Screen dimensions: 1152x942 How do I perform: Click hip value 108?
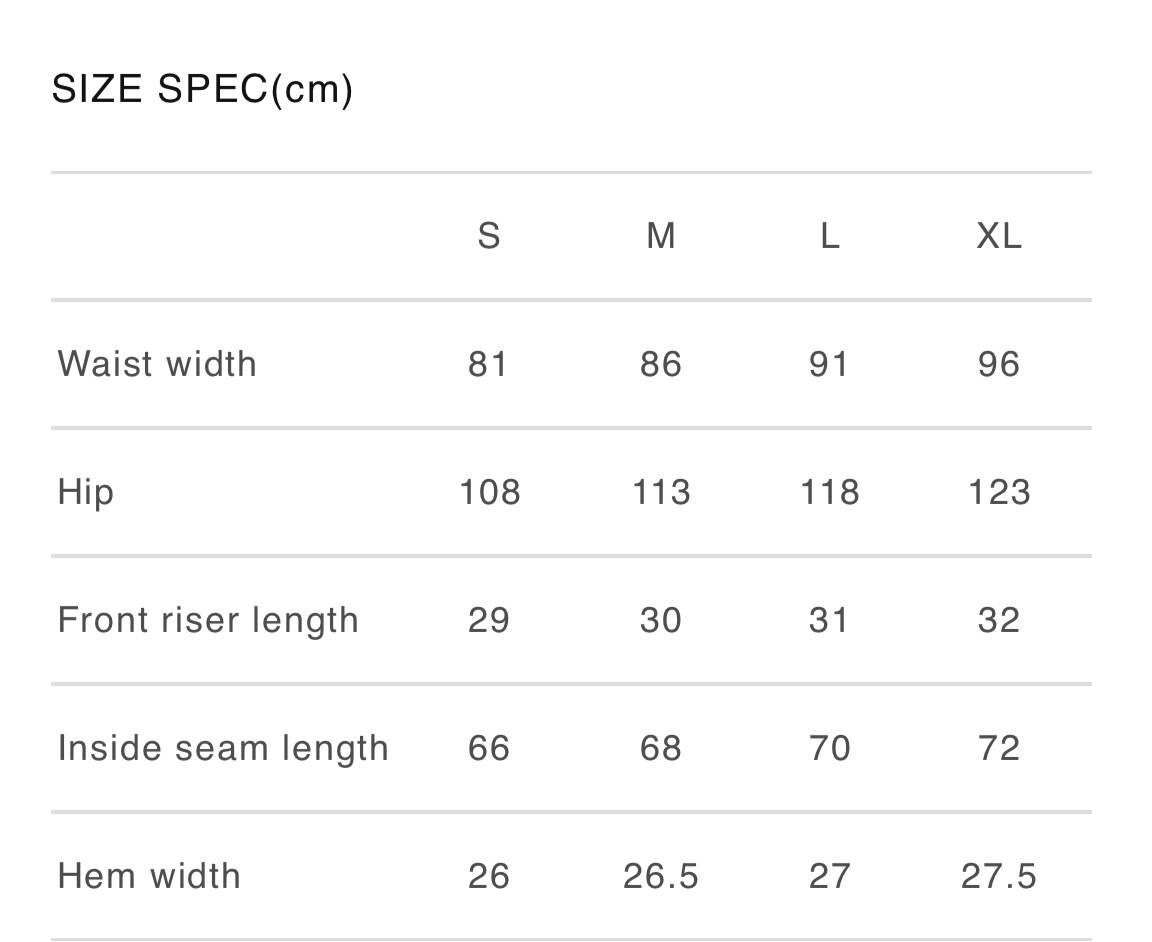click(490, 492)
